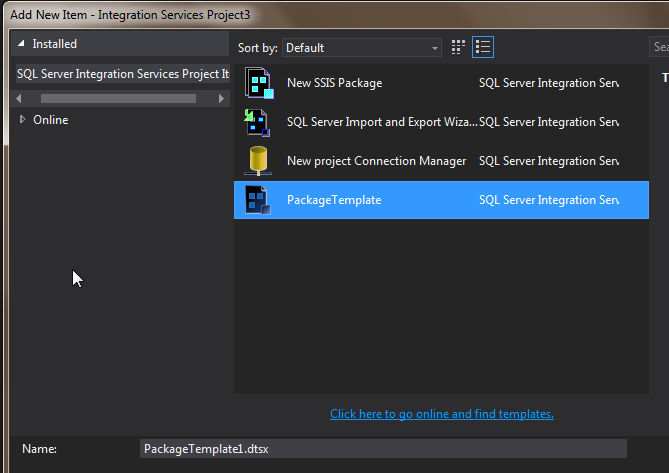Open the Sort by dropdown
Image resolution: width=669 pixels, height=473 pixels.
tap(362, 48)
